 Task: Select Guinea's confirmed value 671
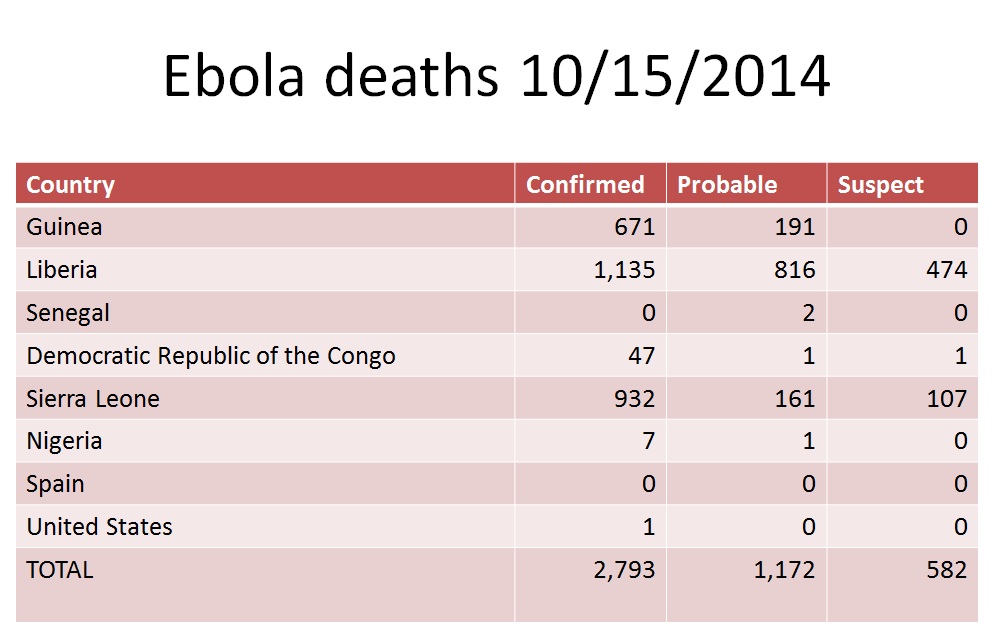tap(634, 227)
